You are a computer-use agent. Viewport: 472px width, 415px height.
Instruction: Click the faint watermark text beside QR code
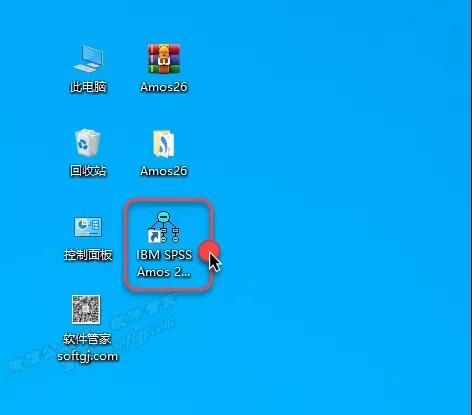point(148,320)
